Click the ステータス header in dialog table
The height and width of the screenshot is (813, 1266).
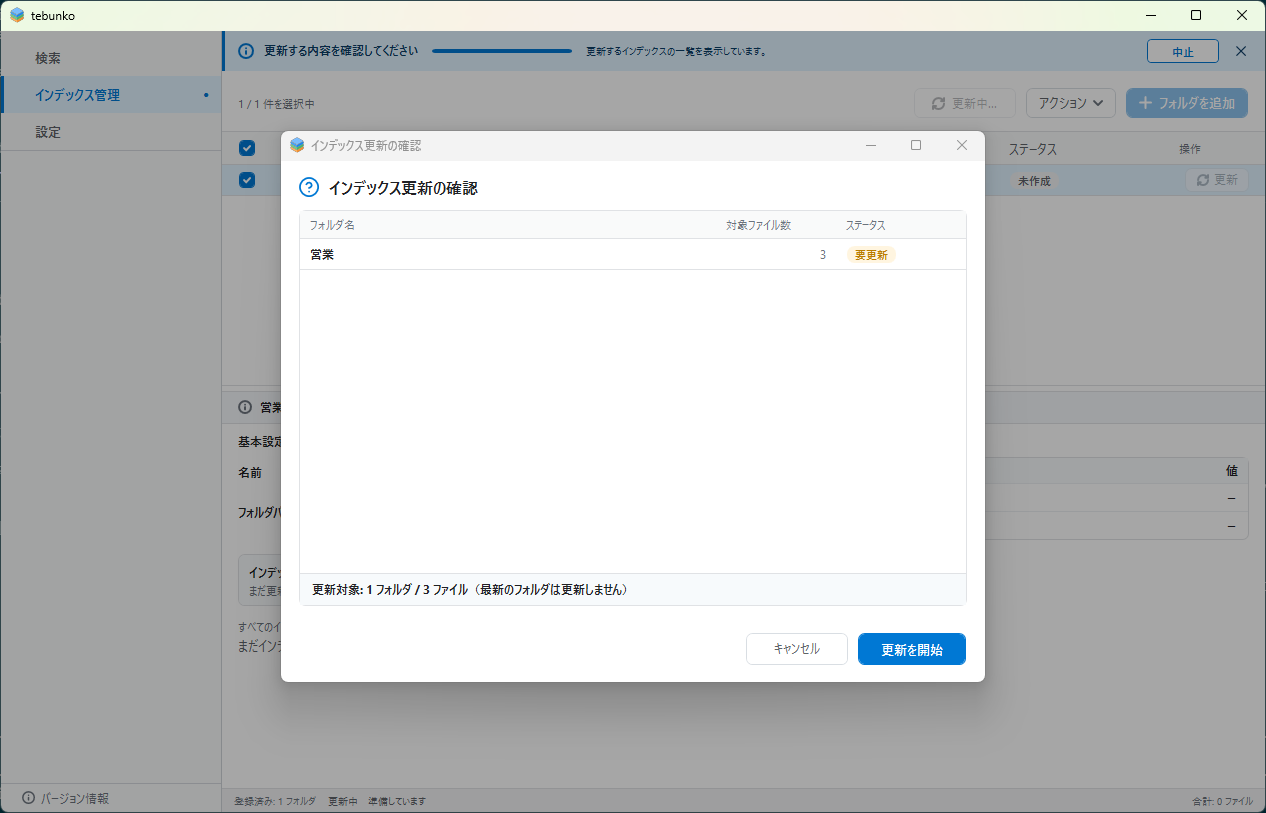pos(865,225)
